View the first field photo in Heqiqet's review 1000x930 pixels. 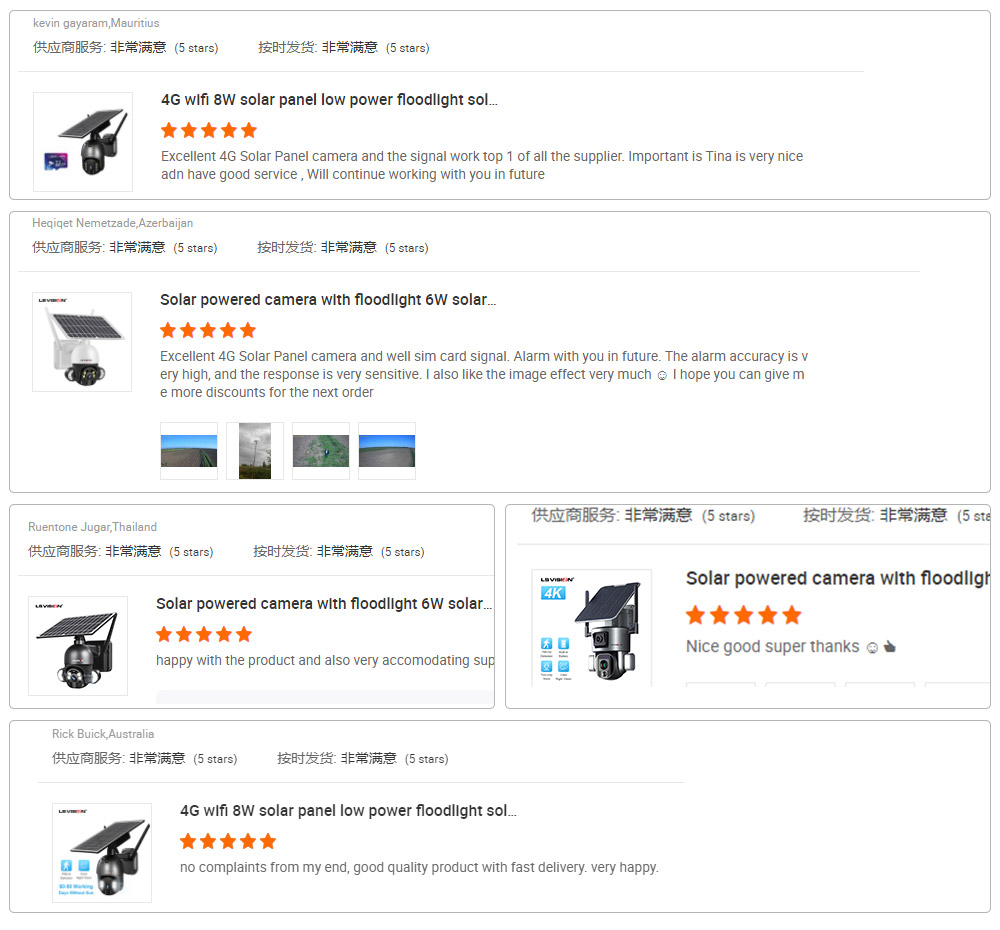click(x=189, y=451)
